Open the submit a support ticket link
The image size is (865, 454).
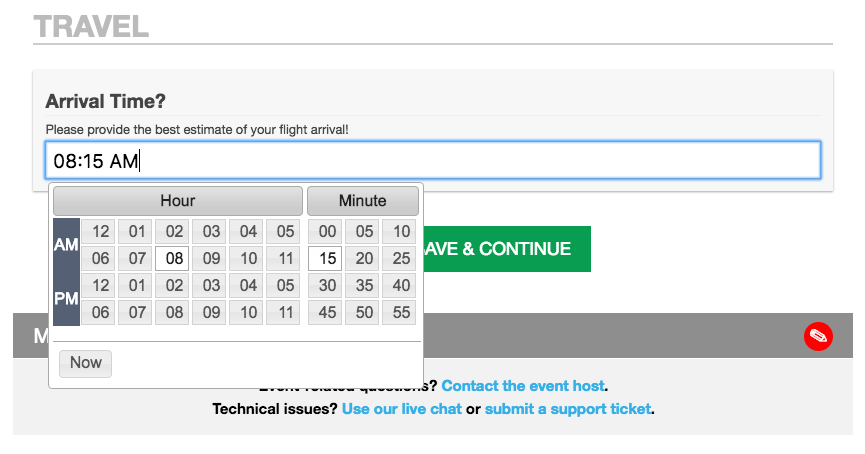[568, 409]
